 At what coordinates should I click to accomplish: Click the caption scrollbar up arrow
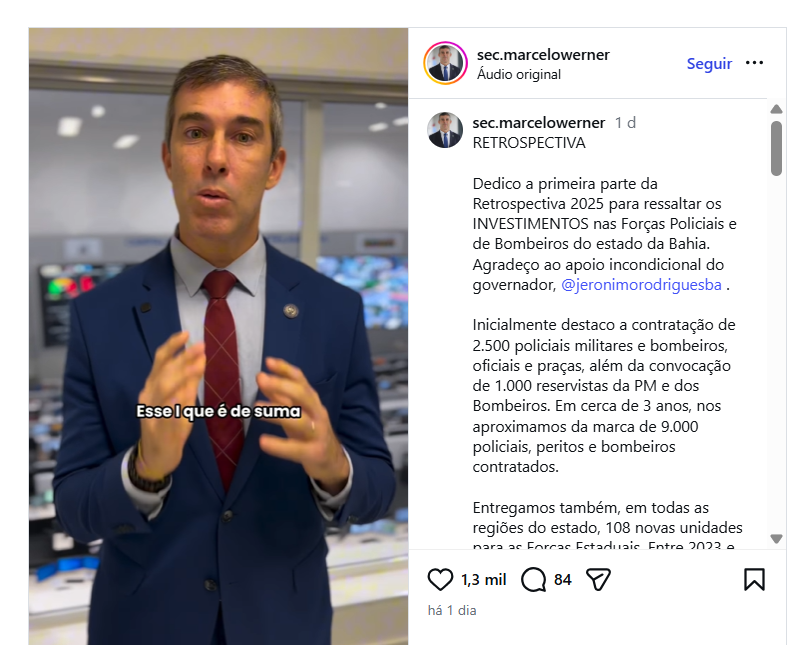(776, 109)
